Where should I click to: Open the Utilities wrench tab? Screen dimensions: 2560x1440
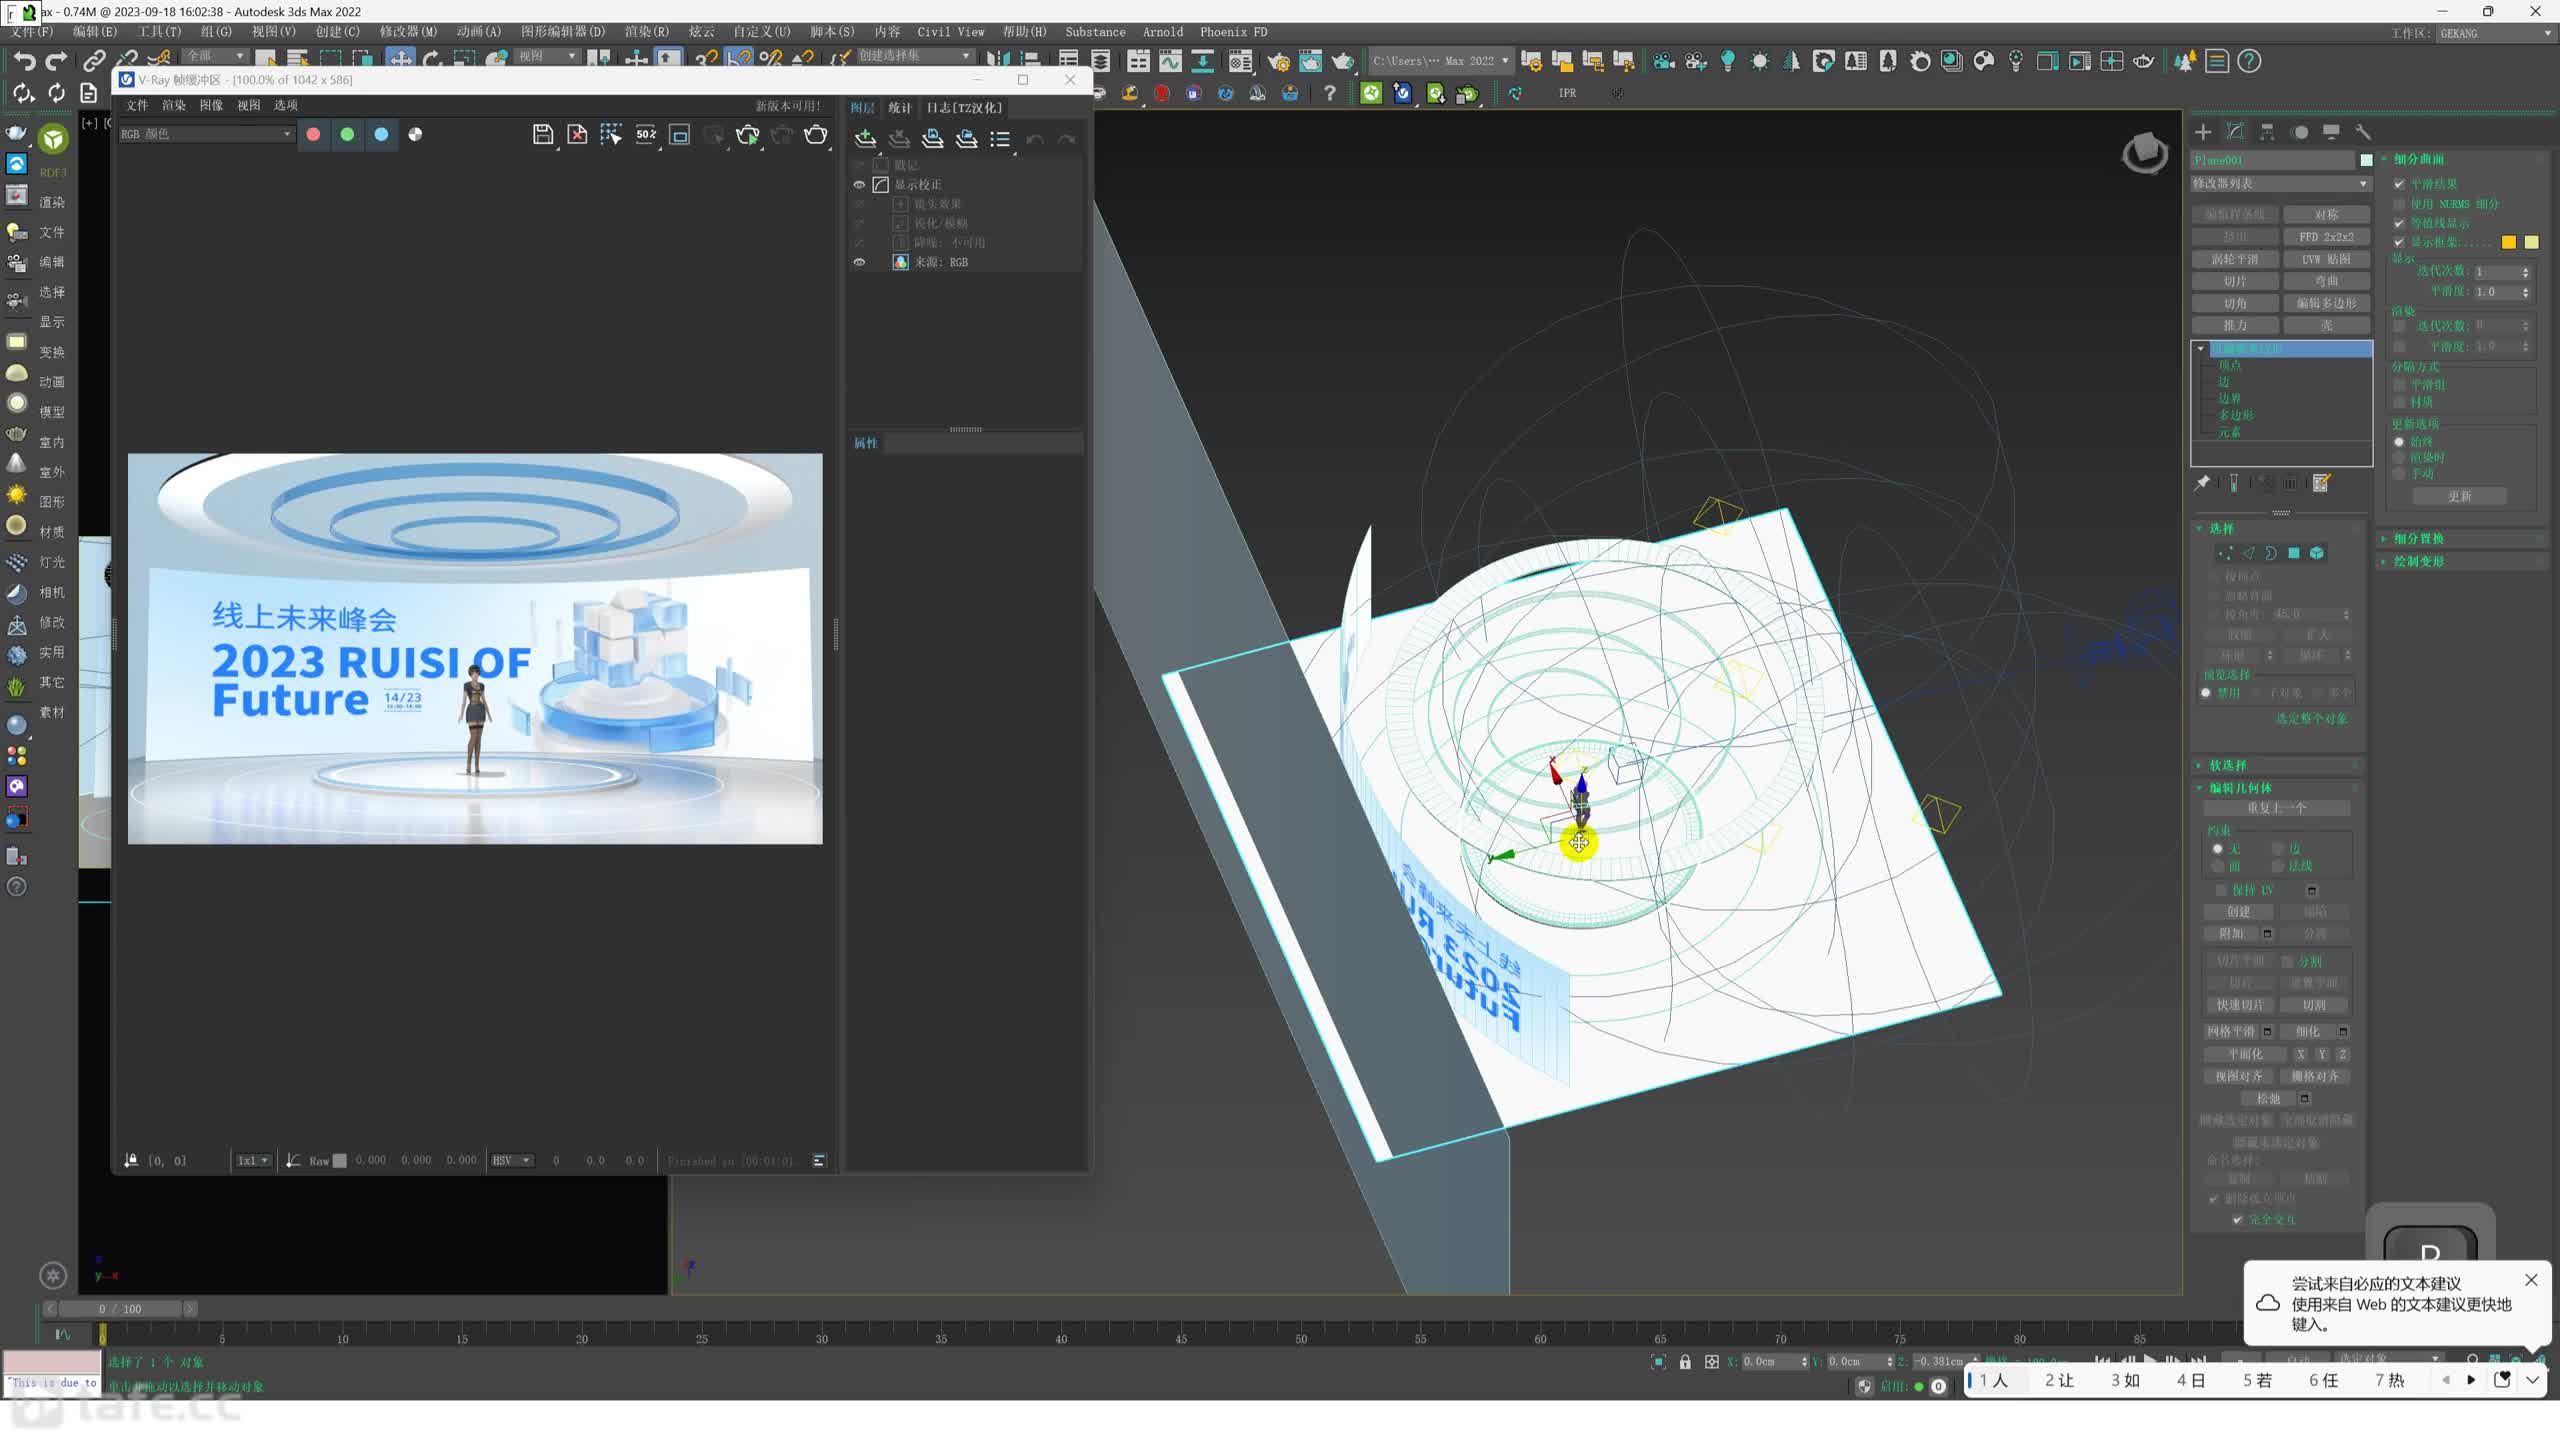tap(2363, 132)
